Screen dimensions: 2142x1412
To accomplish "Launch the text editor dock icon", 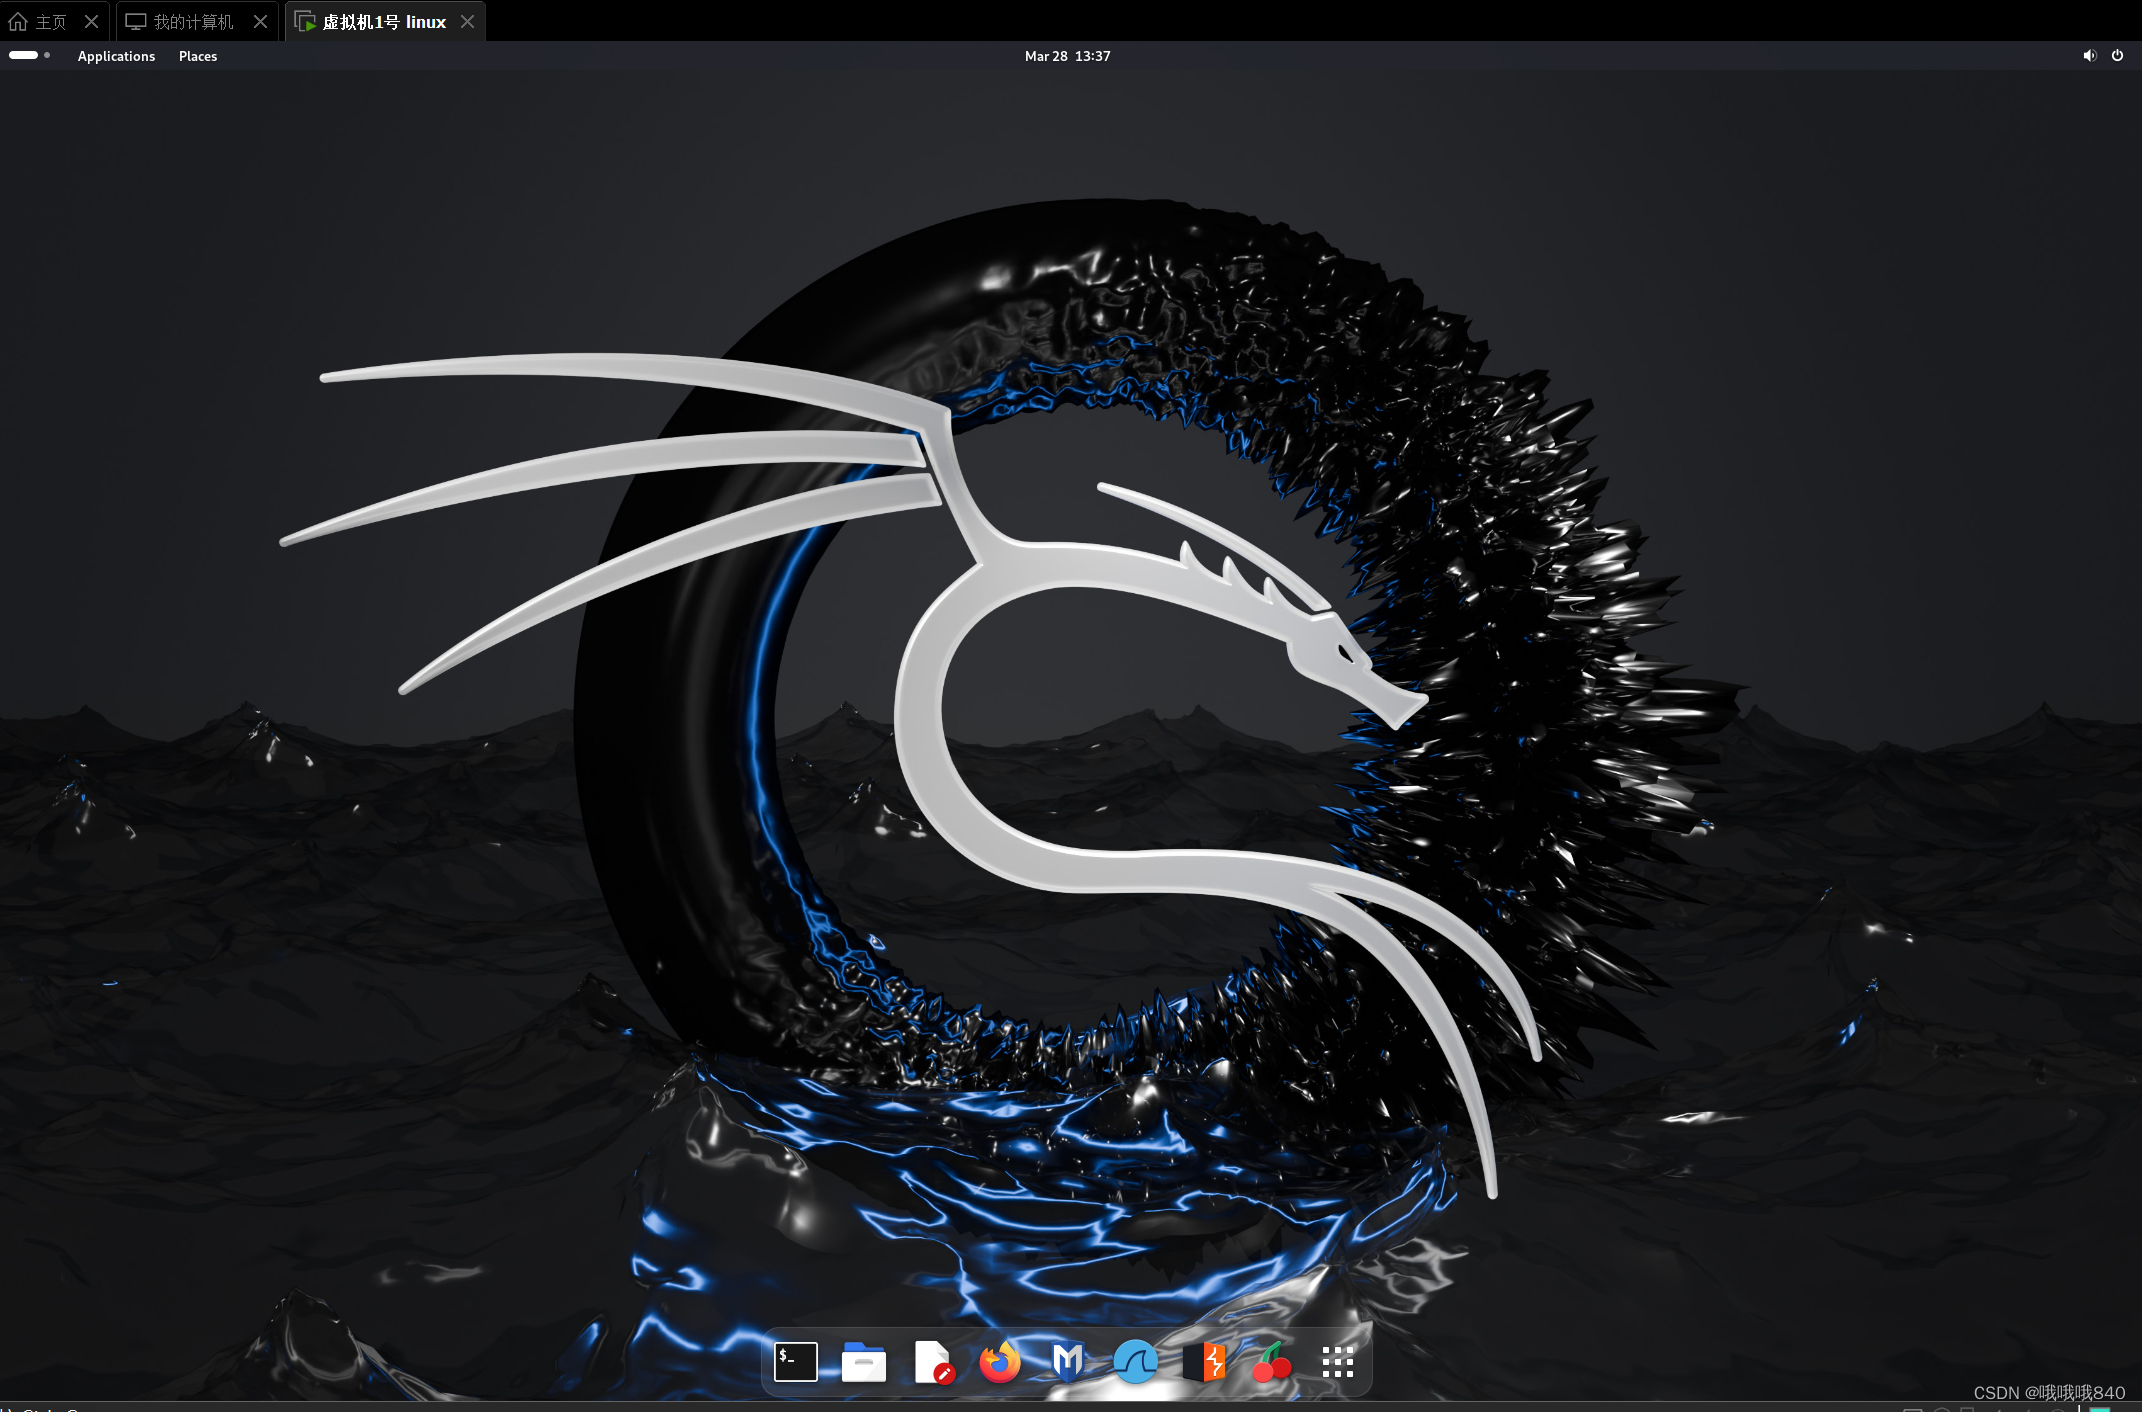I will 932,1362.
